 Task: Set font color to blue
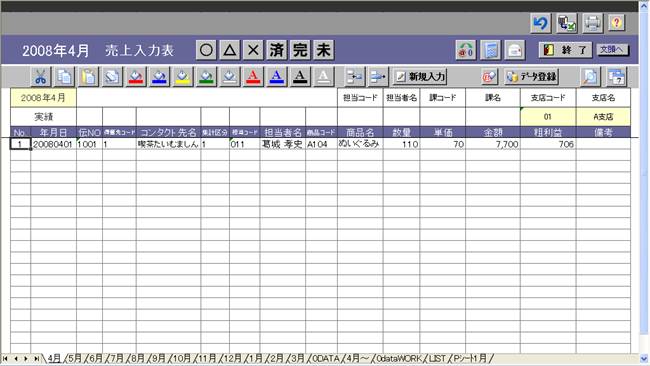276,77
